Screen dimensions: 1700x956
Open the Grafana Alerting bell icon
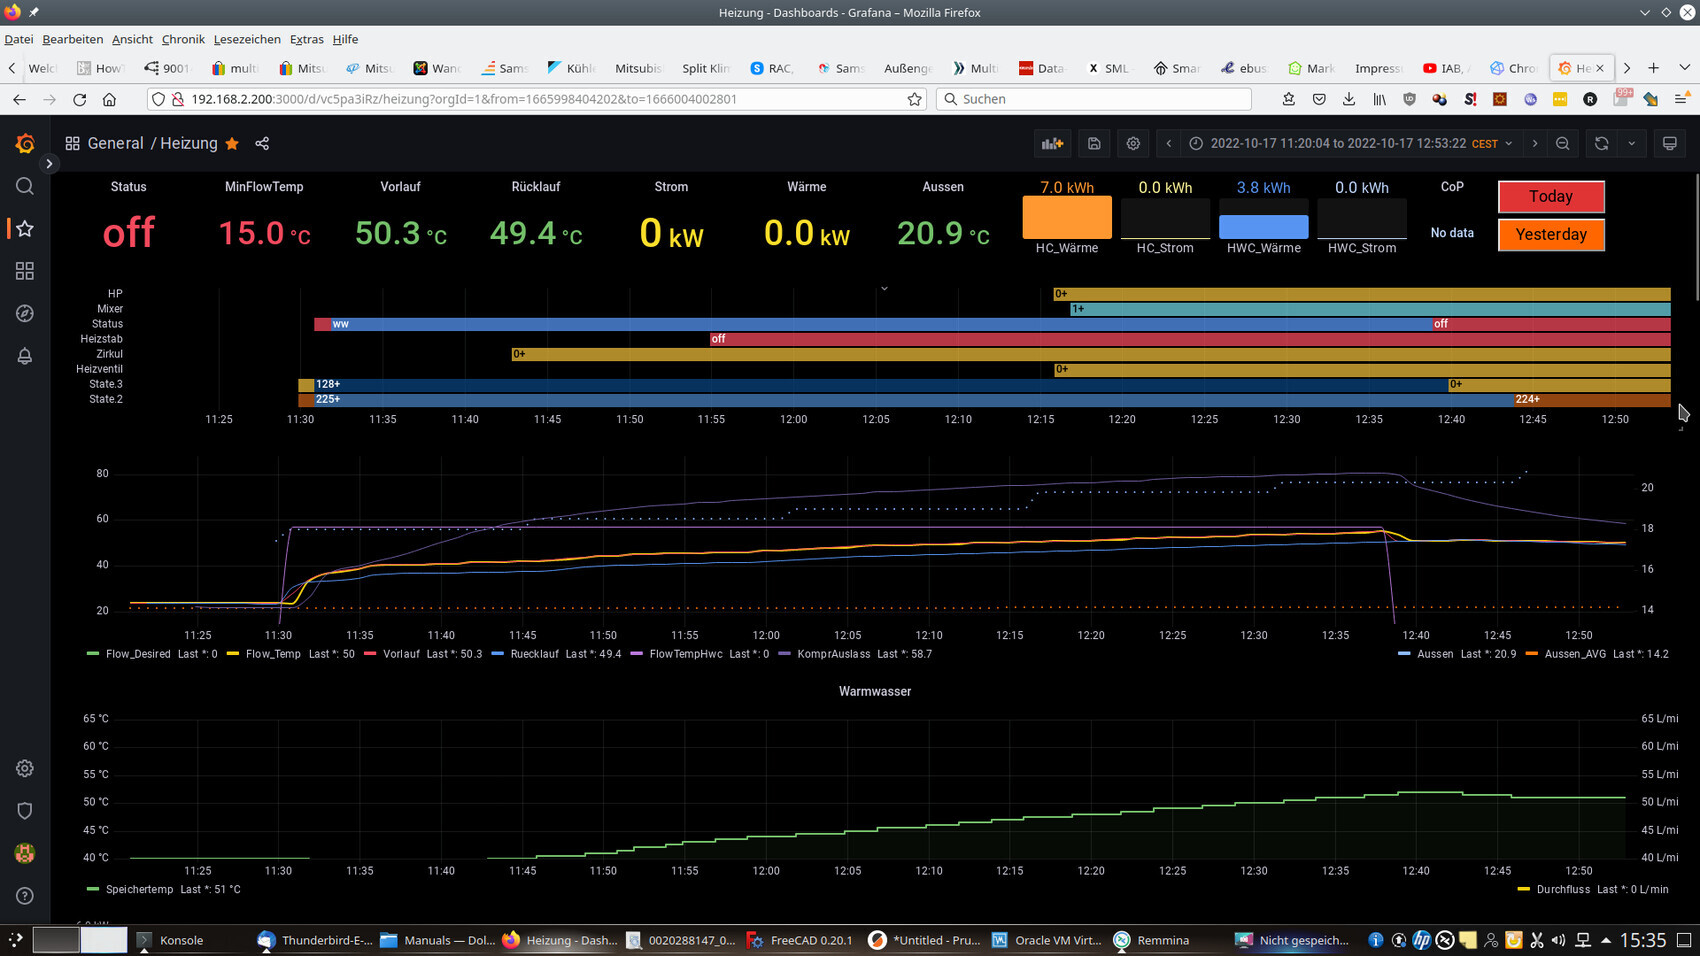[x=25, y=356]
